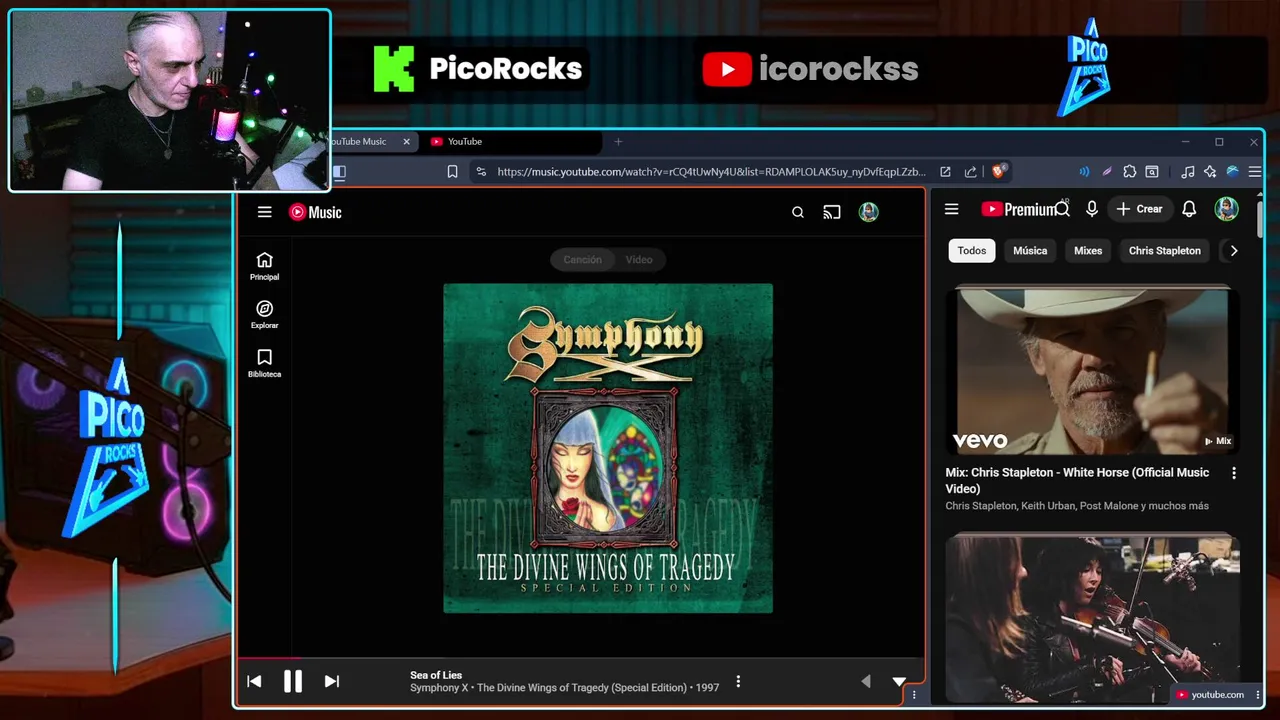Select the Mixes filter chip
Screen dimensions: 1280x720
point(1088,251)
